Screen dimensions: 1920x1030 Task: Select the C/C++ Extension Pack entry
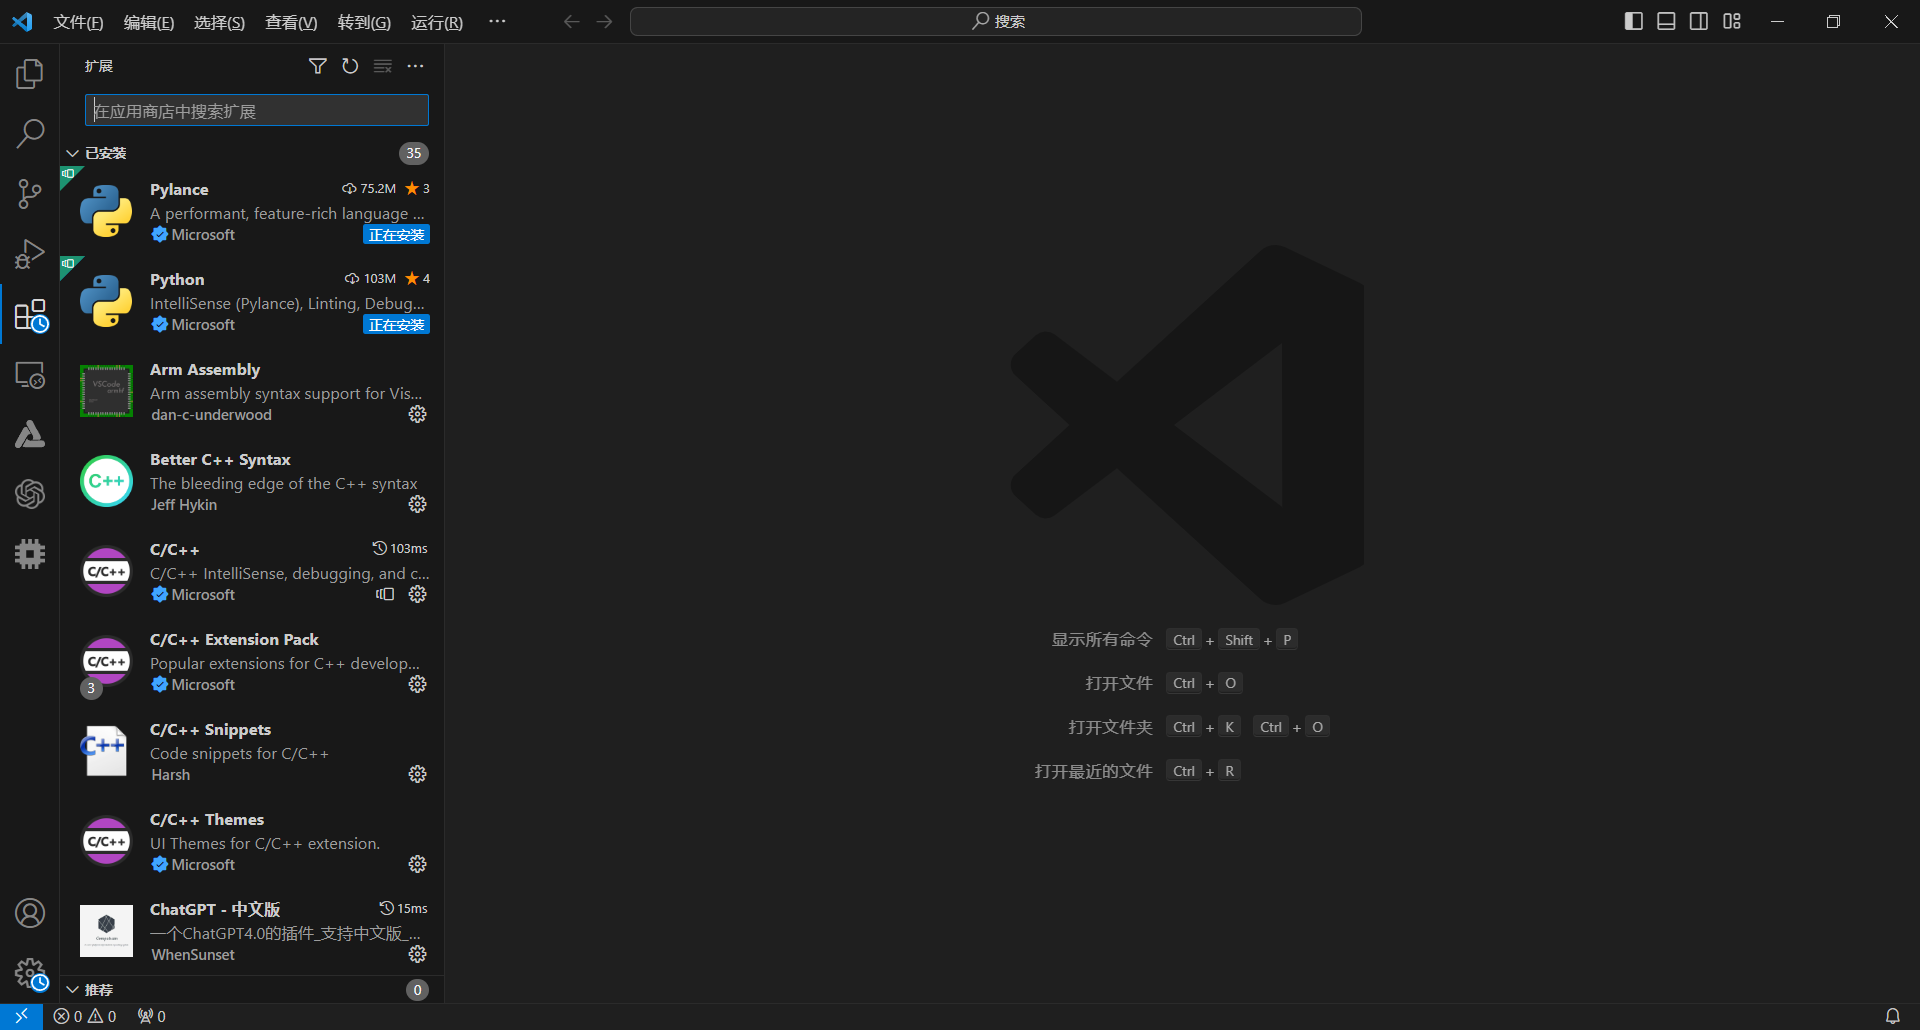pyautogui.click(x=252, y=661)
